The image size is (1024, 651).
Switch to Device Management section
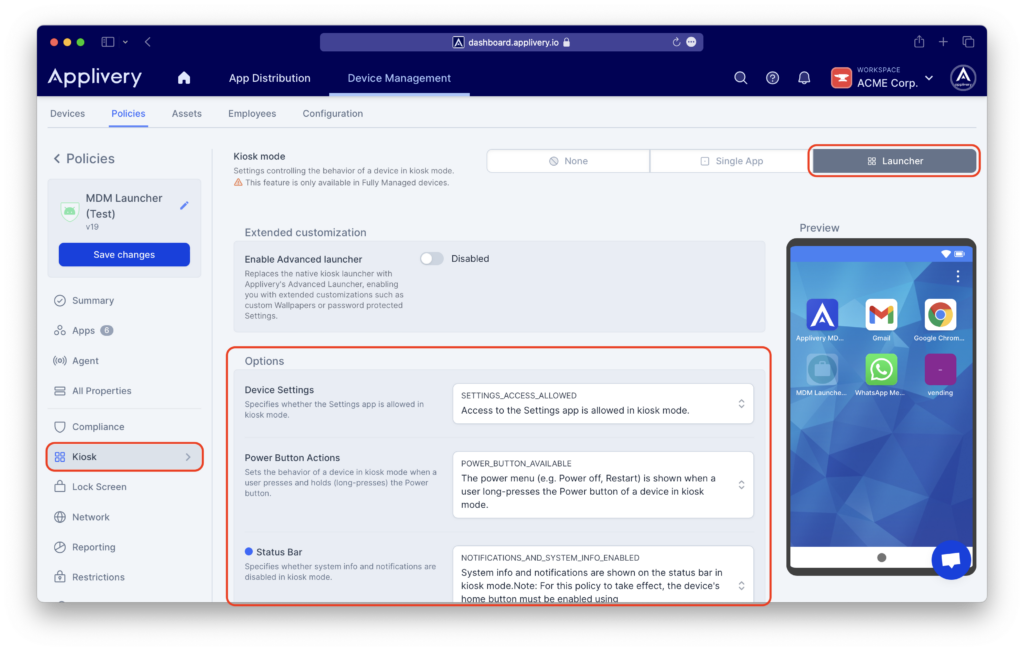[x=399, y=78]
